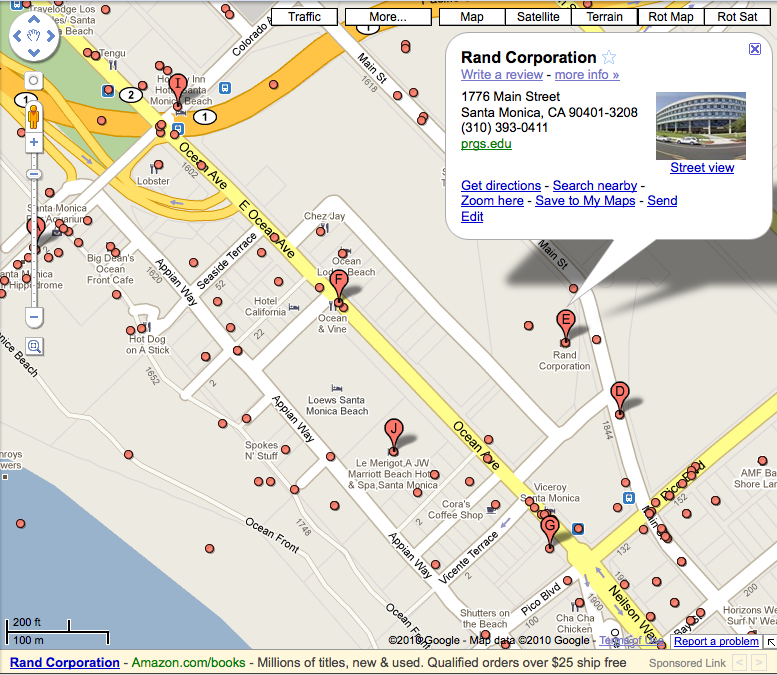Expand the overview map corner arrow
Viewport: 777px width, 675px height.
point(769,642)
